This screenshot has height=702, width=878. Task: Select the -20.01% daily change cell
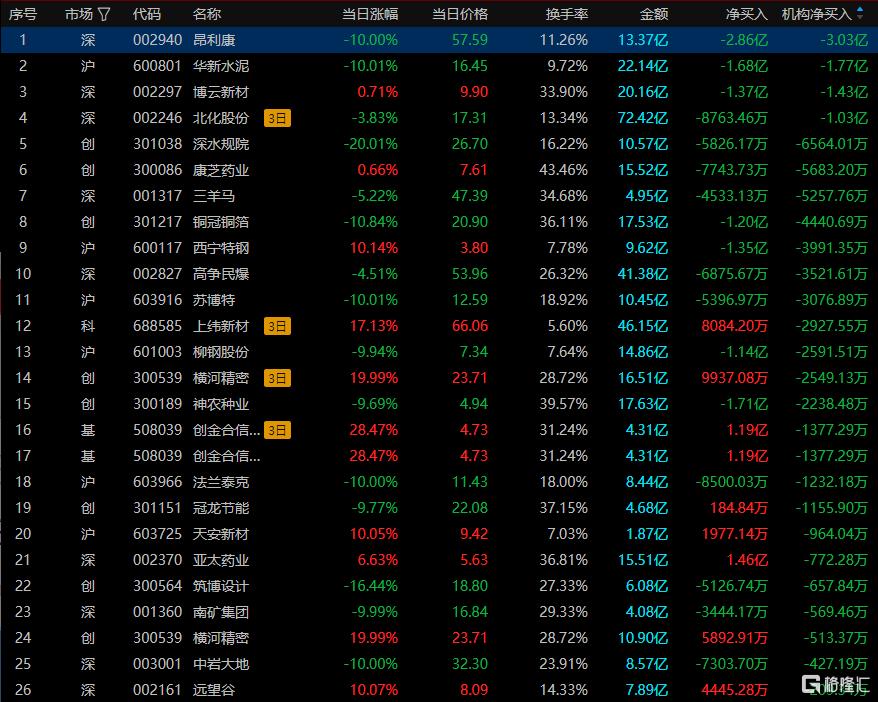point(371,144)
